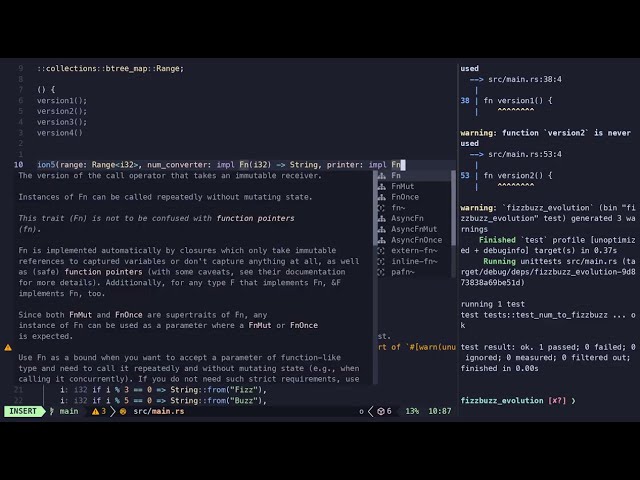640x480 pixels.
Task: Click the 'Running' status word in terminal
Action: pos(500,261)
